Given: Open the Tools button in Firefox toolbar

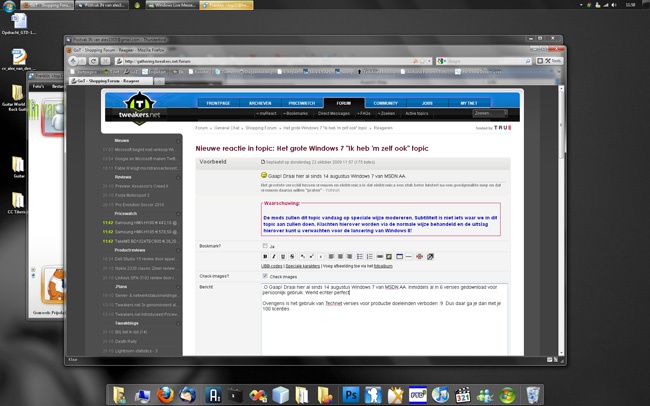Looking at the screenshot, I should tap(552, 61).
